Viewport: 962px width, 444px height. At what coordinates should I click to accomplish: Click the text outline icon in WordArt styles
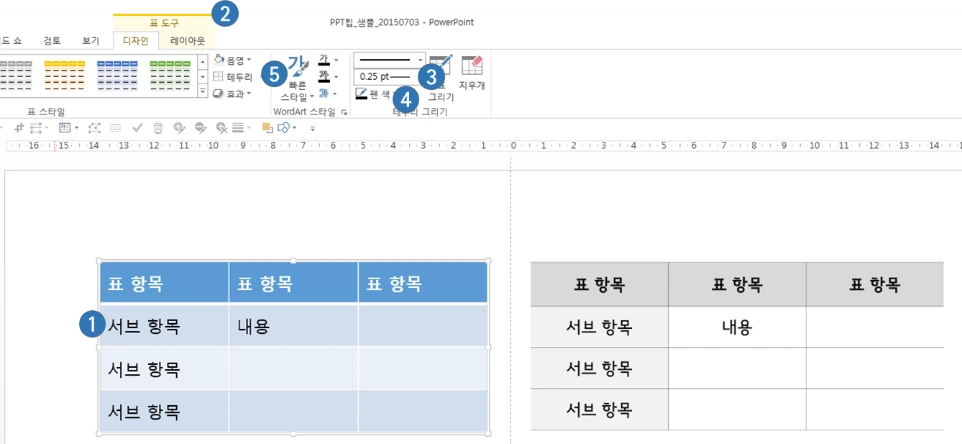(324, 77)
